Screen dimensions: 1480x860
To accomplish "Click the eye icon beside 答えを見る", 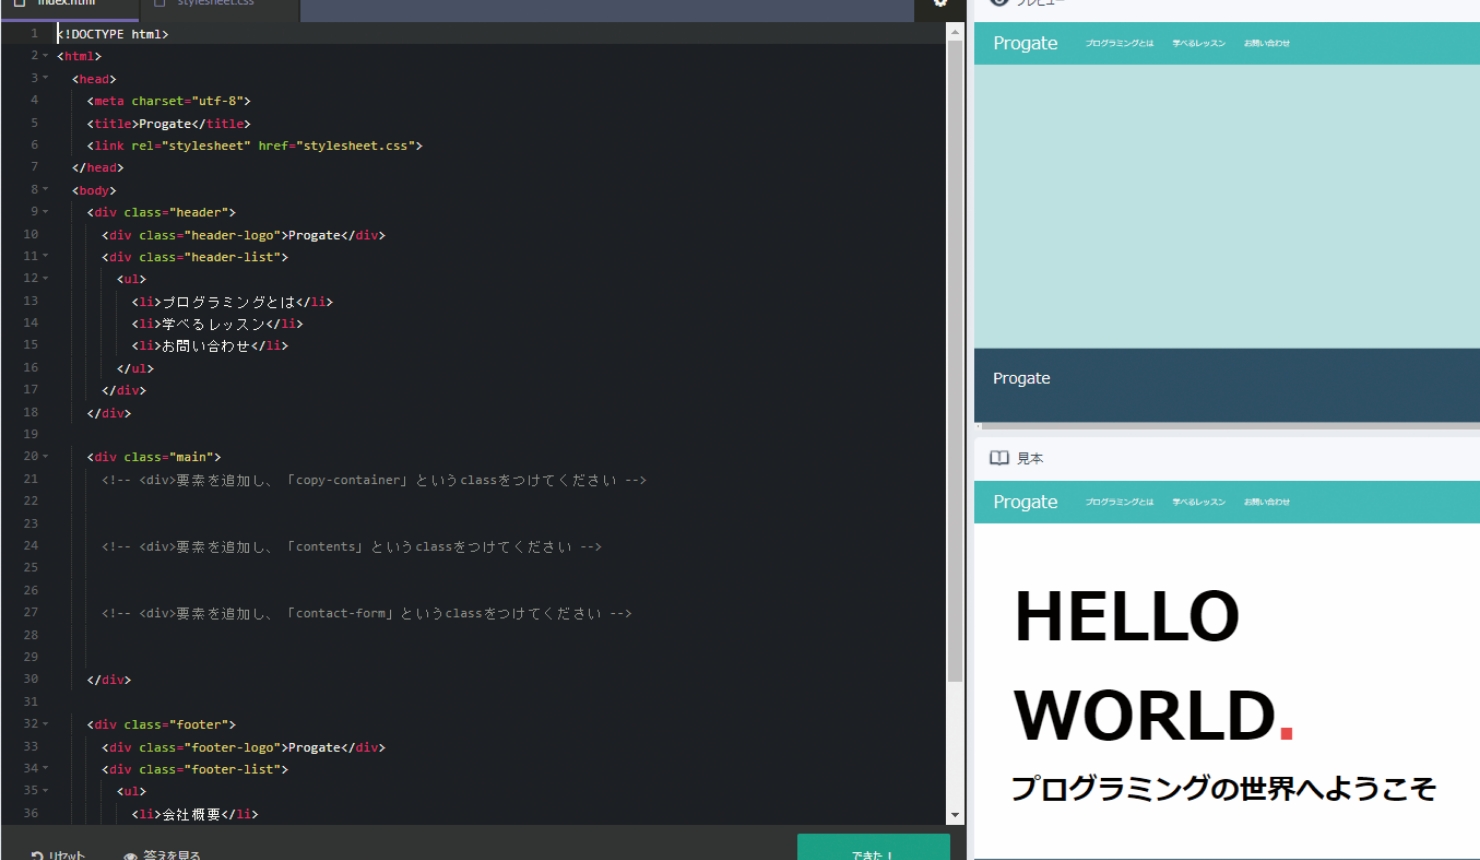I will pos(130,856).
